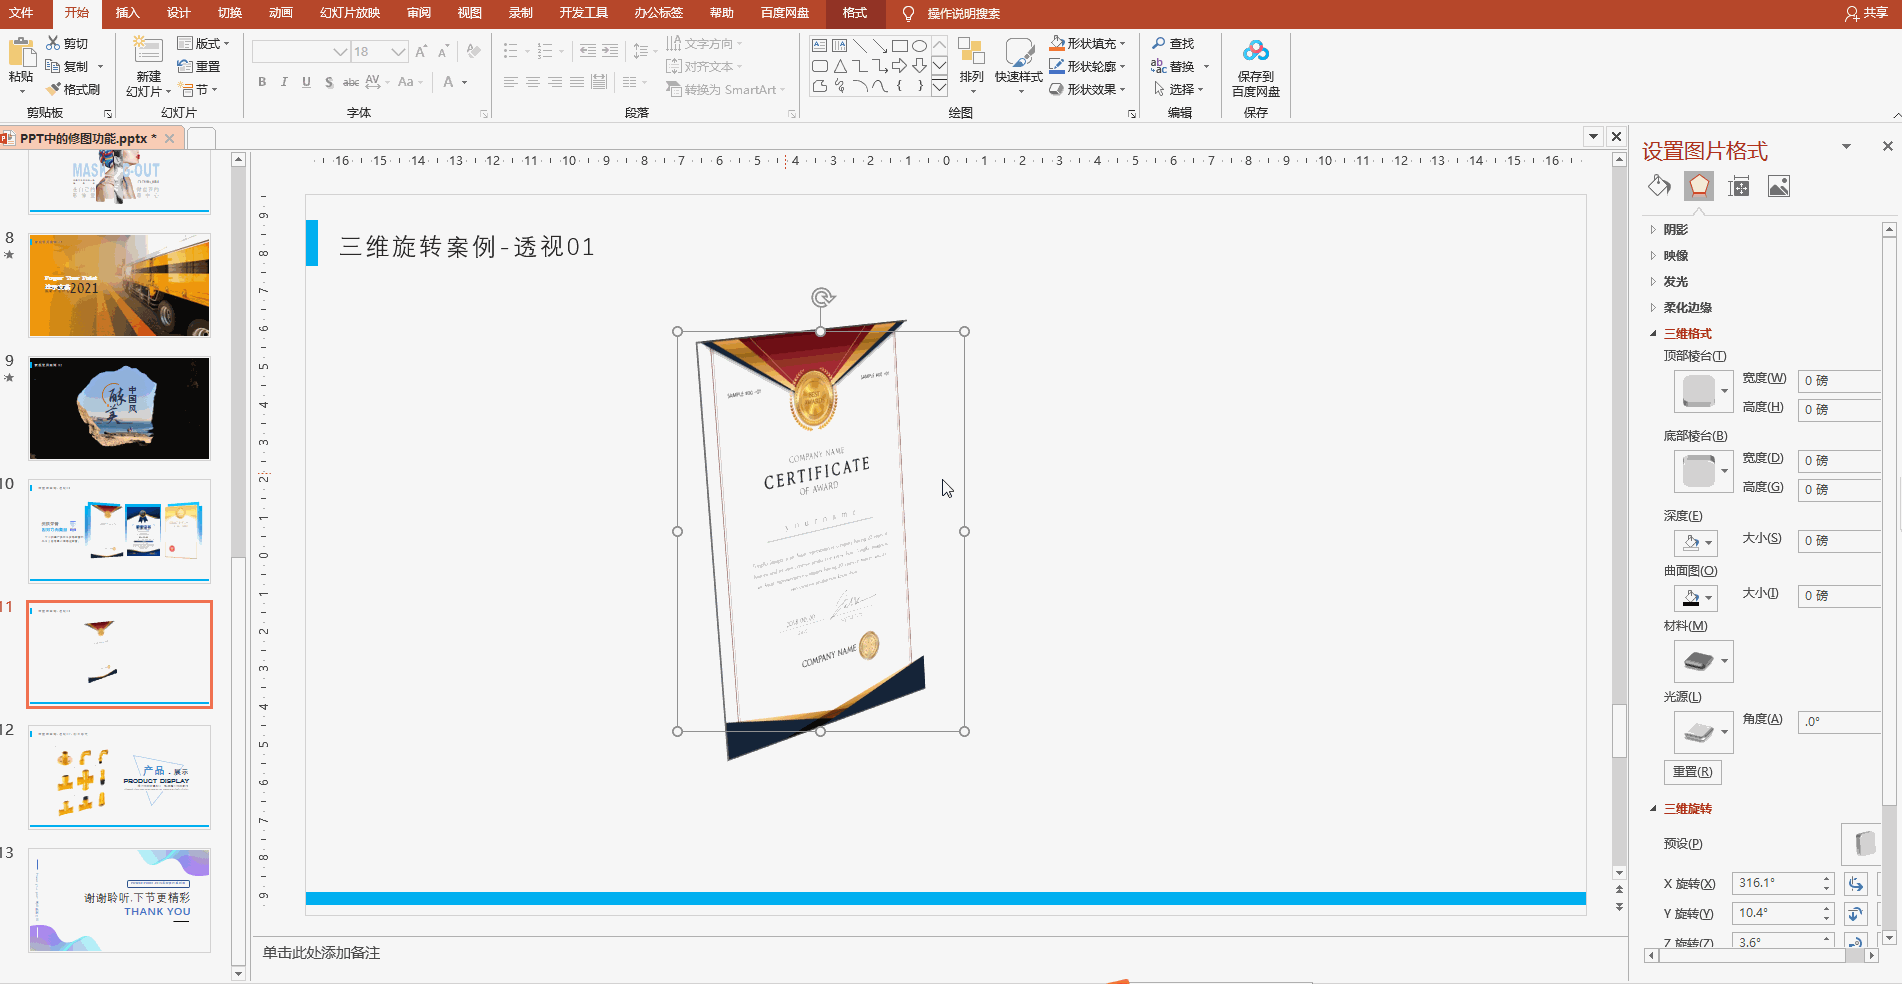Open the File (文件) tab
Viewport: 1902px width, 984px height.
[x=21, y=13]
